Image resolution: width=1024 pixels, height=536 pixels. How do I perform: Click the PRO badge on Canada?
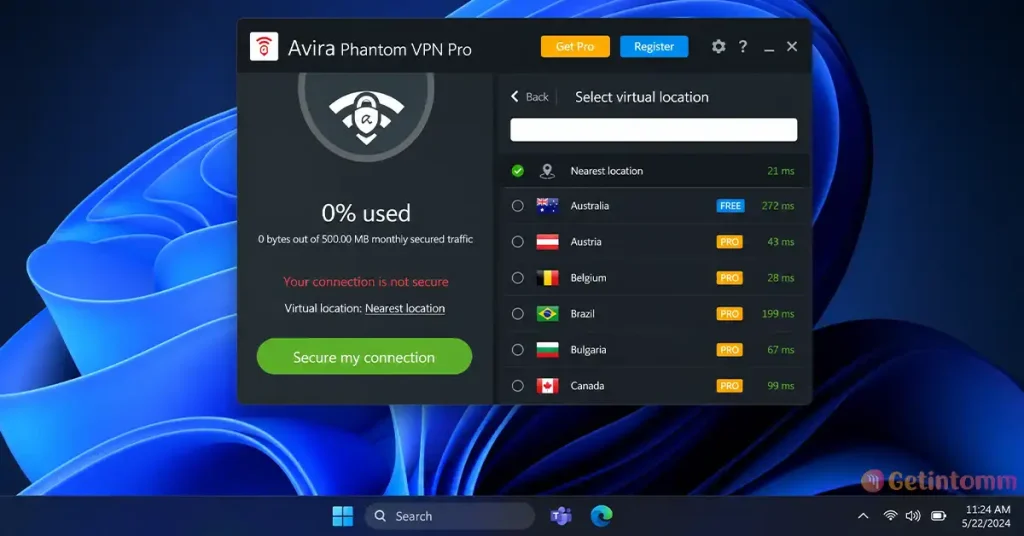[x=729, y=385]
